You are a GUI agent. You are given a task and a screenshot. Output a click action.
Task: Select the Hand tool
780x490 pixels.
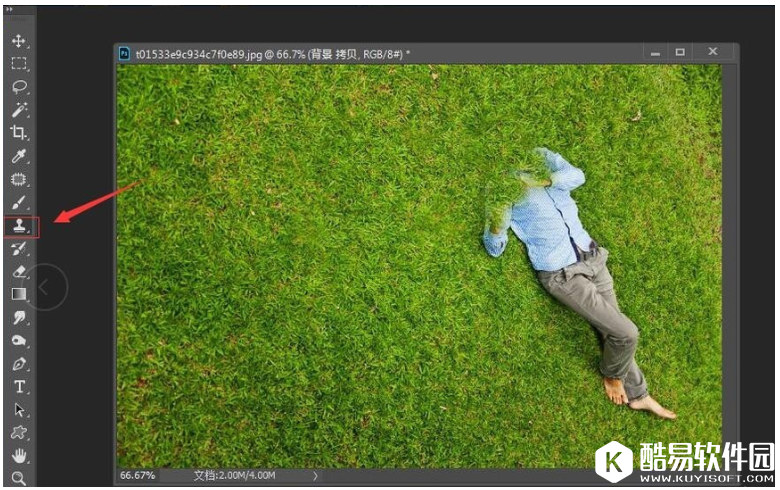18,456
